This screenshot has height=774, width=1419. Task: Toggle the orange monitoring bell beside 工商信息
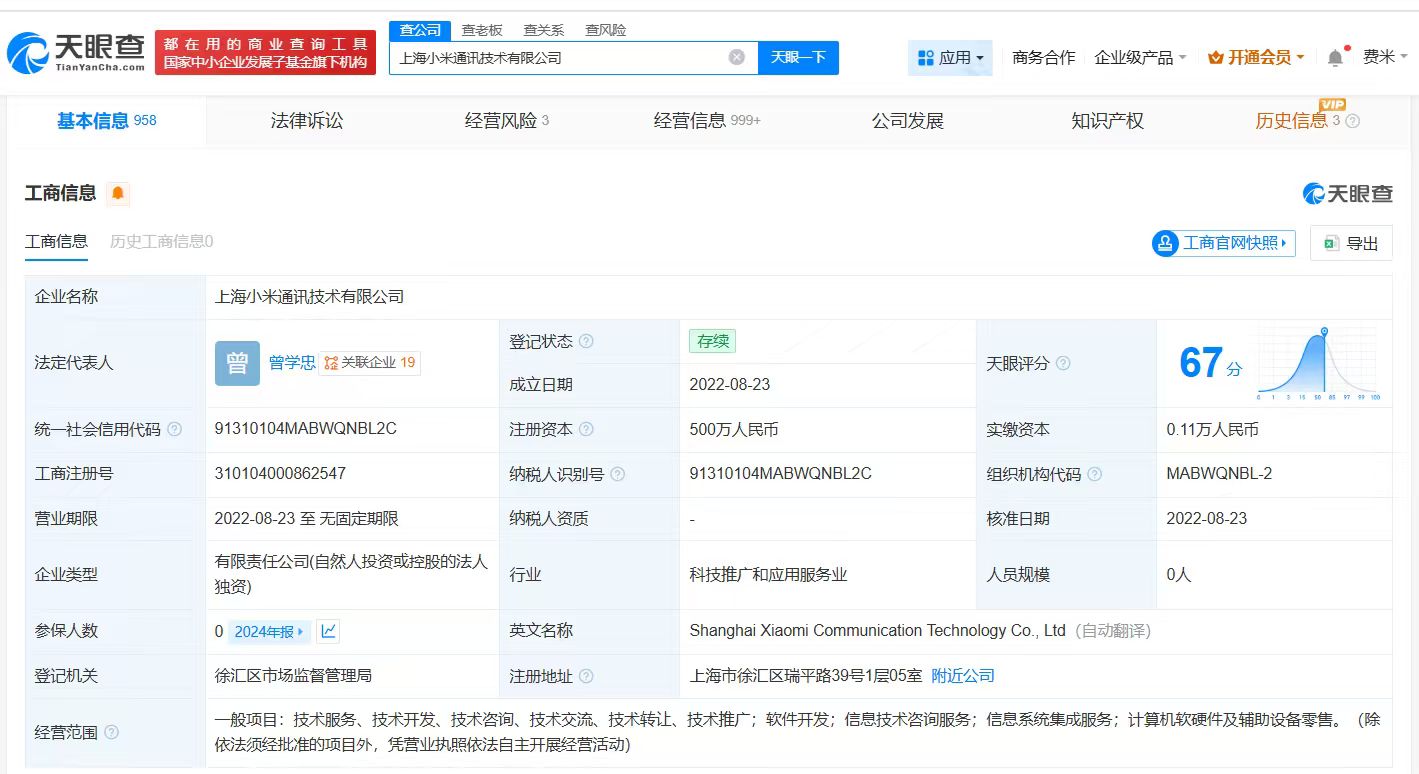point(118,193)
